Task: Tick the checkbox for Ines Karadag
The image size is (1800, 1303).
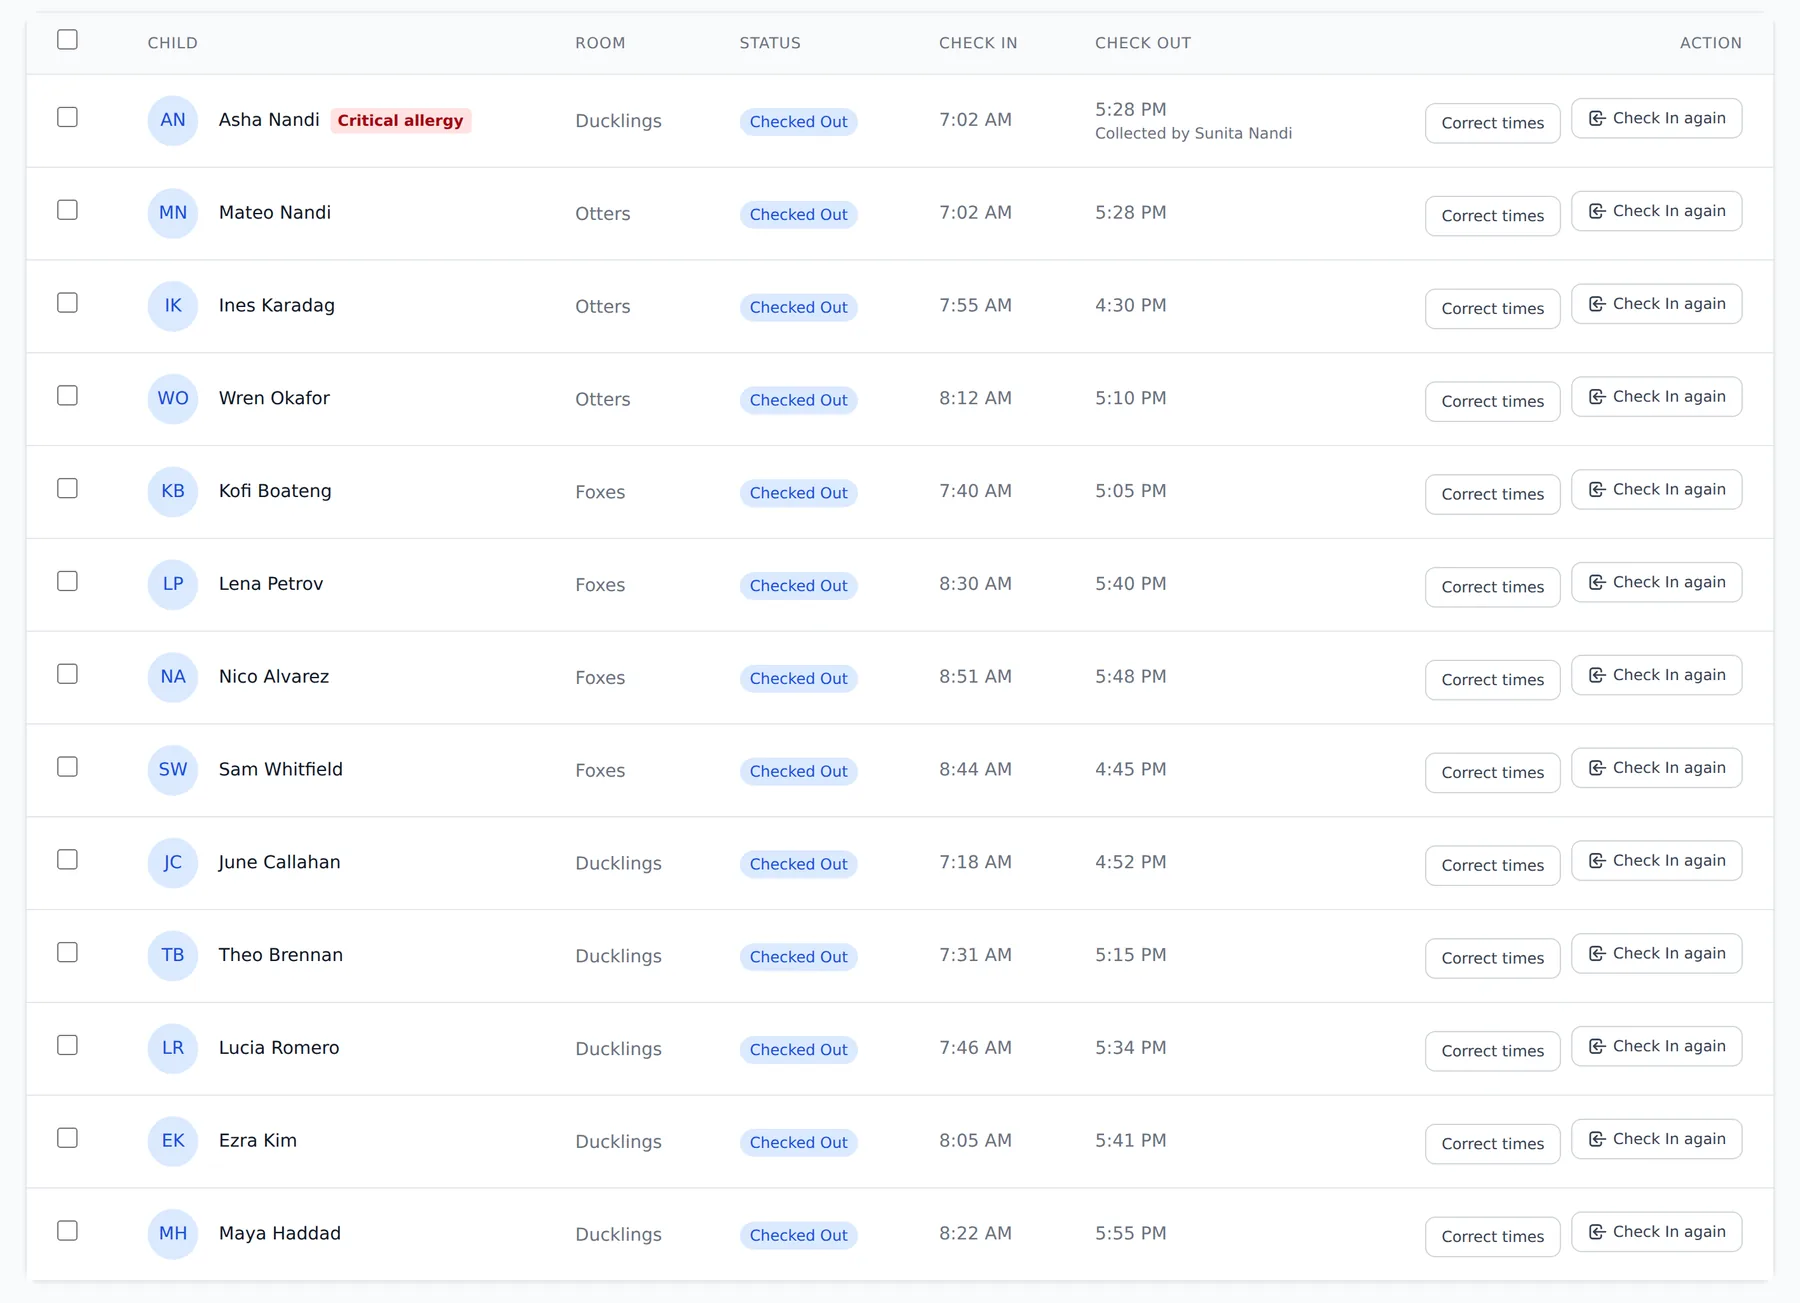Action: (67, 303)
